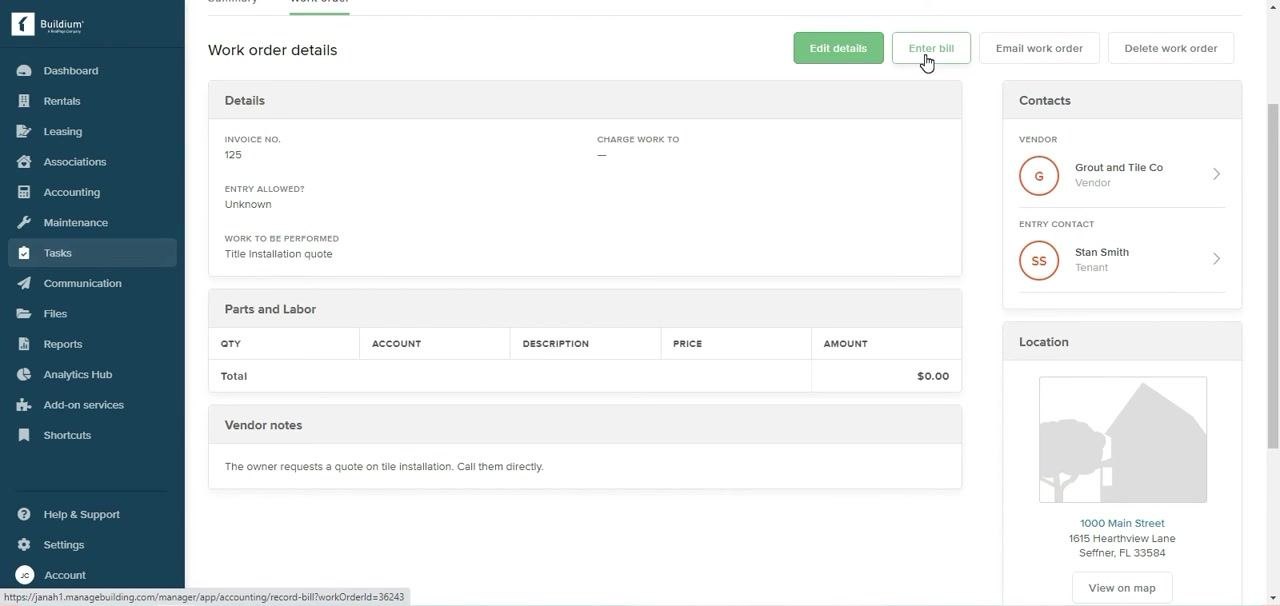The height and width of the screenshot is (606, 1280).
Task: Click Delete work order button
Action: [1170, 48]
